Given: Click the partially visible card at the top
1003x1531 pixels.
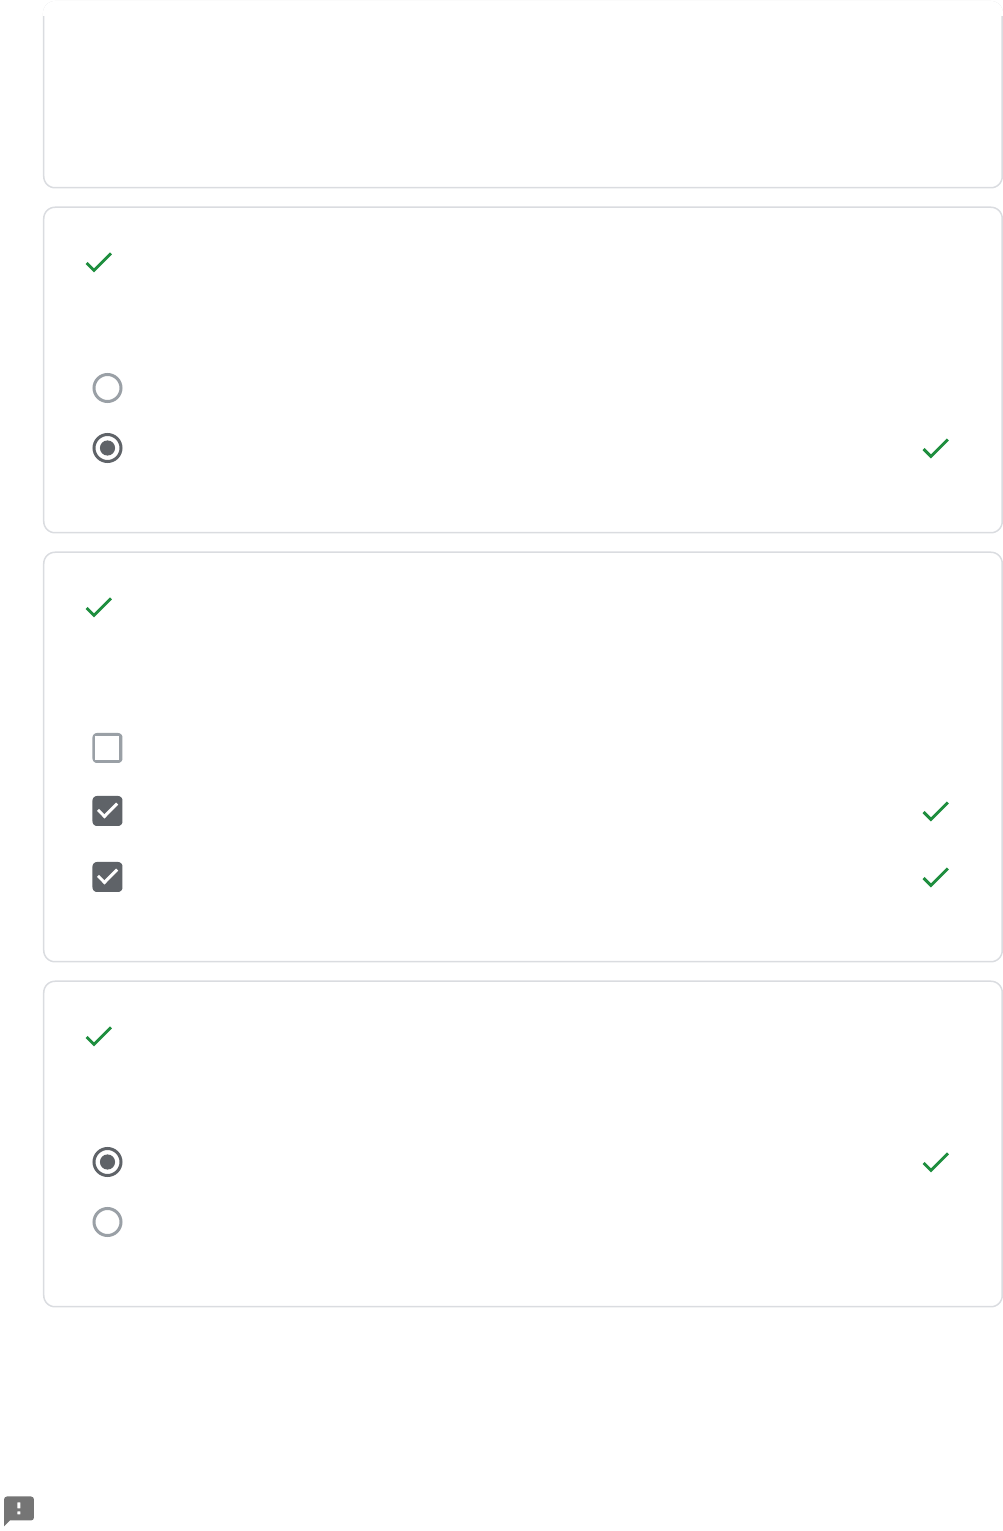Looking at the screenshot, I should pyautogui.click(x=522, y=95).
